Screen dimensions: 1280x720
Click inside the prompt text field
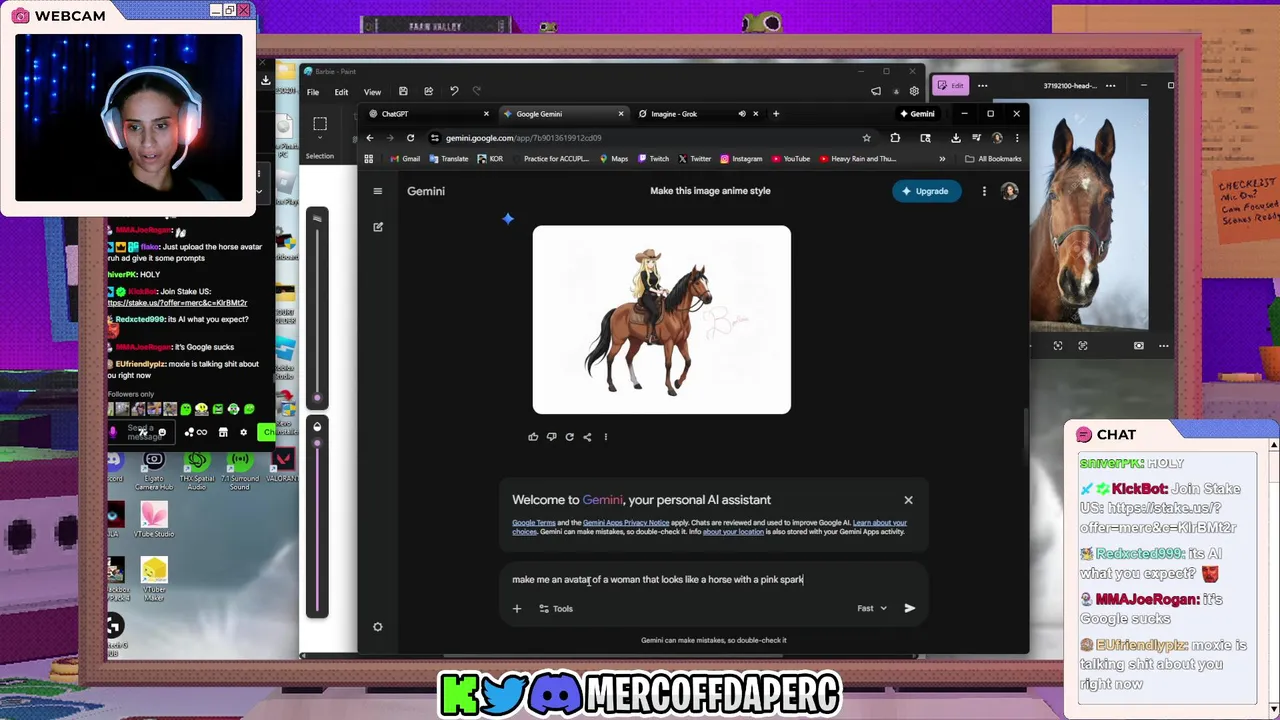(715, 579)
